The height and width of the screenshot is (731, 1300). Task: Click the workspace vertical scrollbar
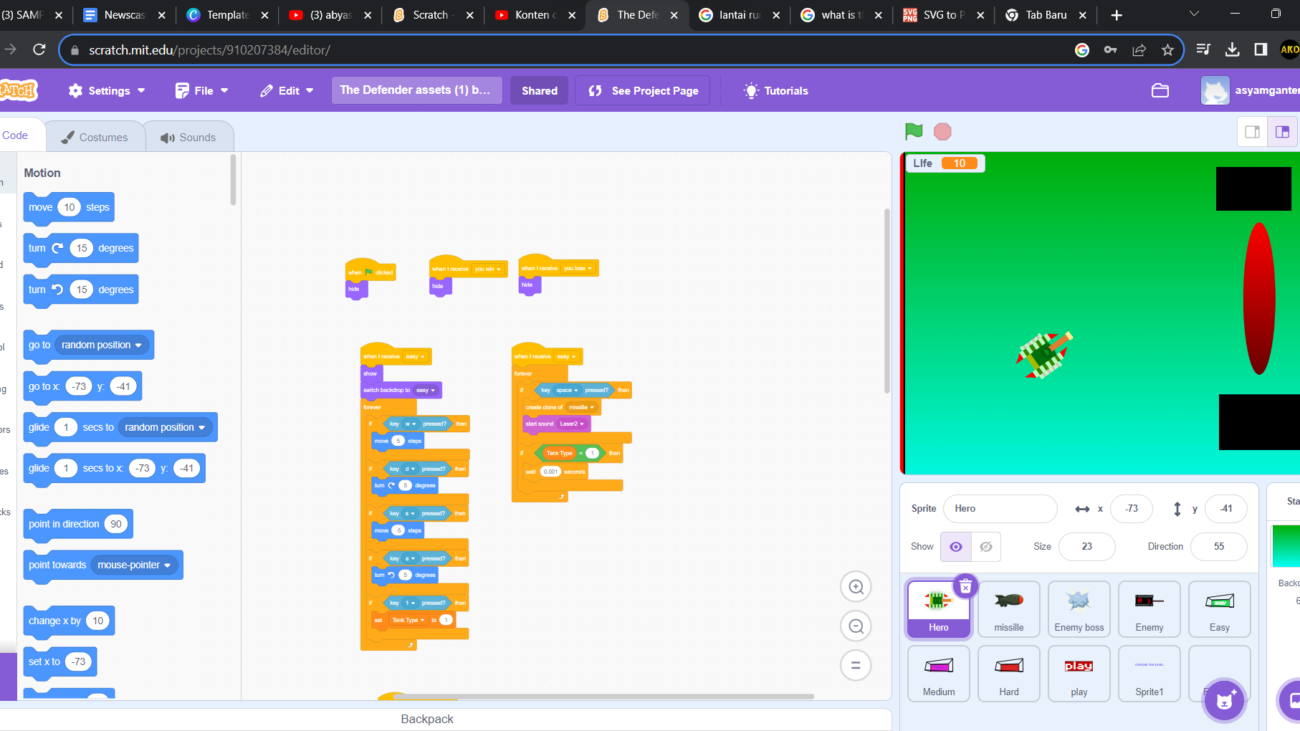[886, 300]
